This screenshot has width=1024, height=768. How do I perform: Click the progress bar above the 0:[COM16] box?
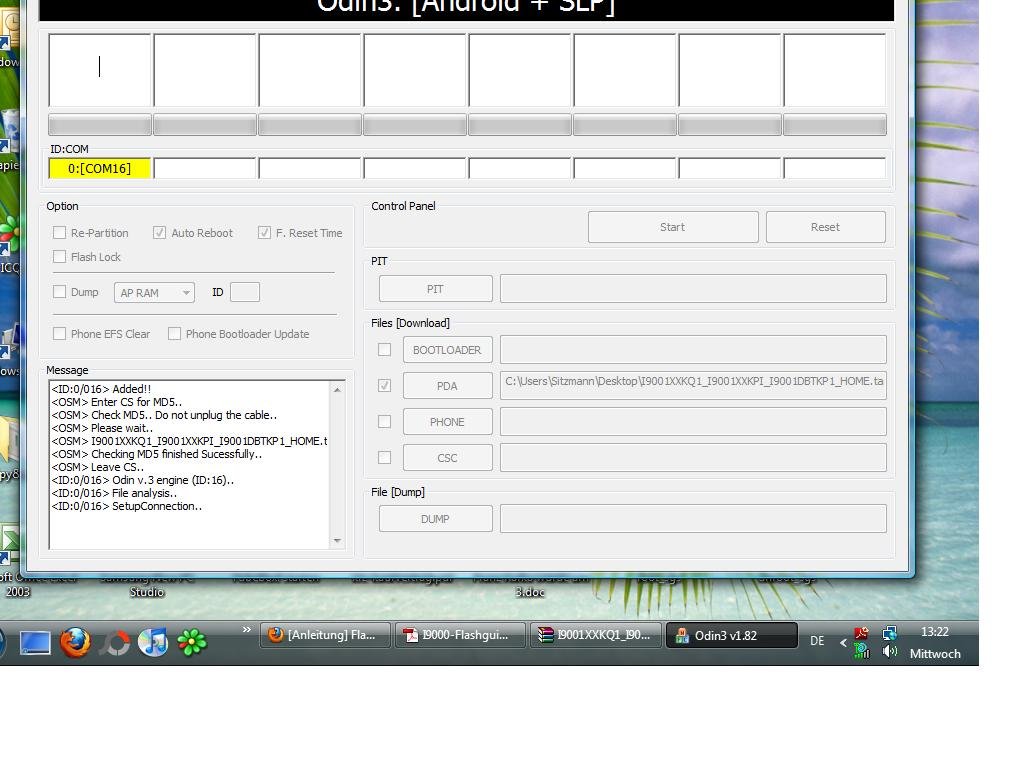[x=100, y=125]
